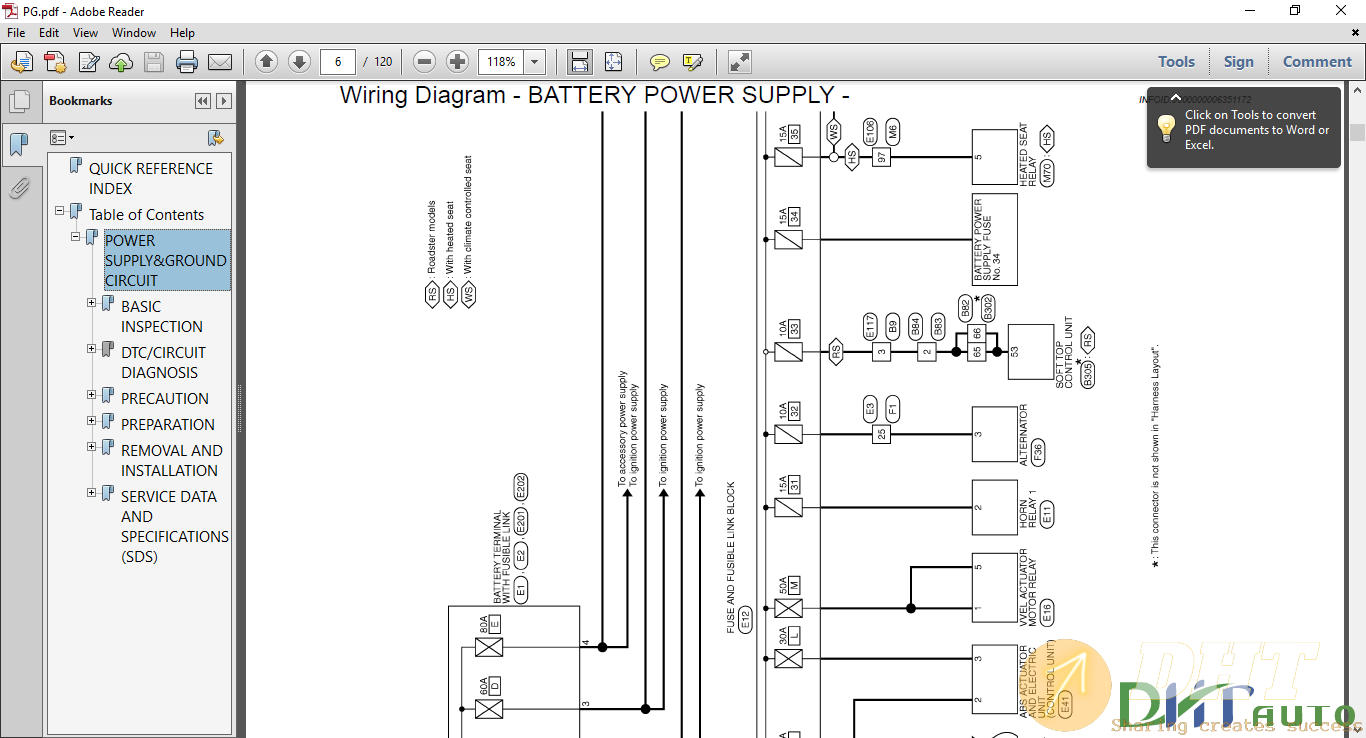Screen dimensions: 1366x738
Task: Select Table of Contents bookmark
Action: click(x=146, y=214)
